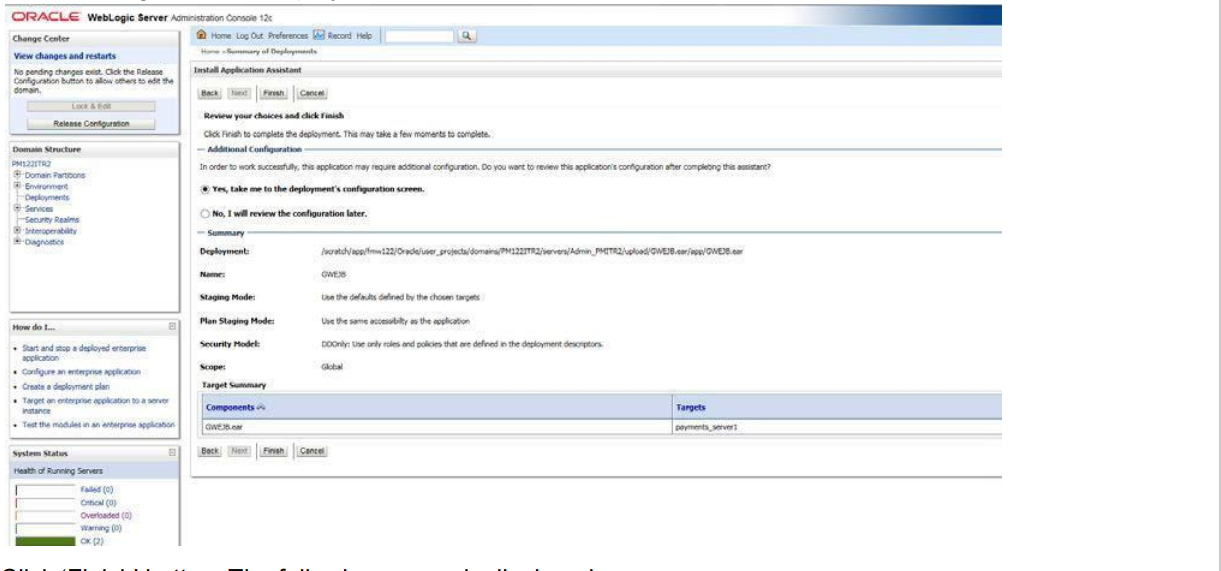1221x571 pixels.
Task: Click the Failed (0) health status
Action: point(97,489)
